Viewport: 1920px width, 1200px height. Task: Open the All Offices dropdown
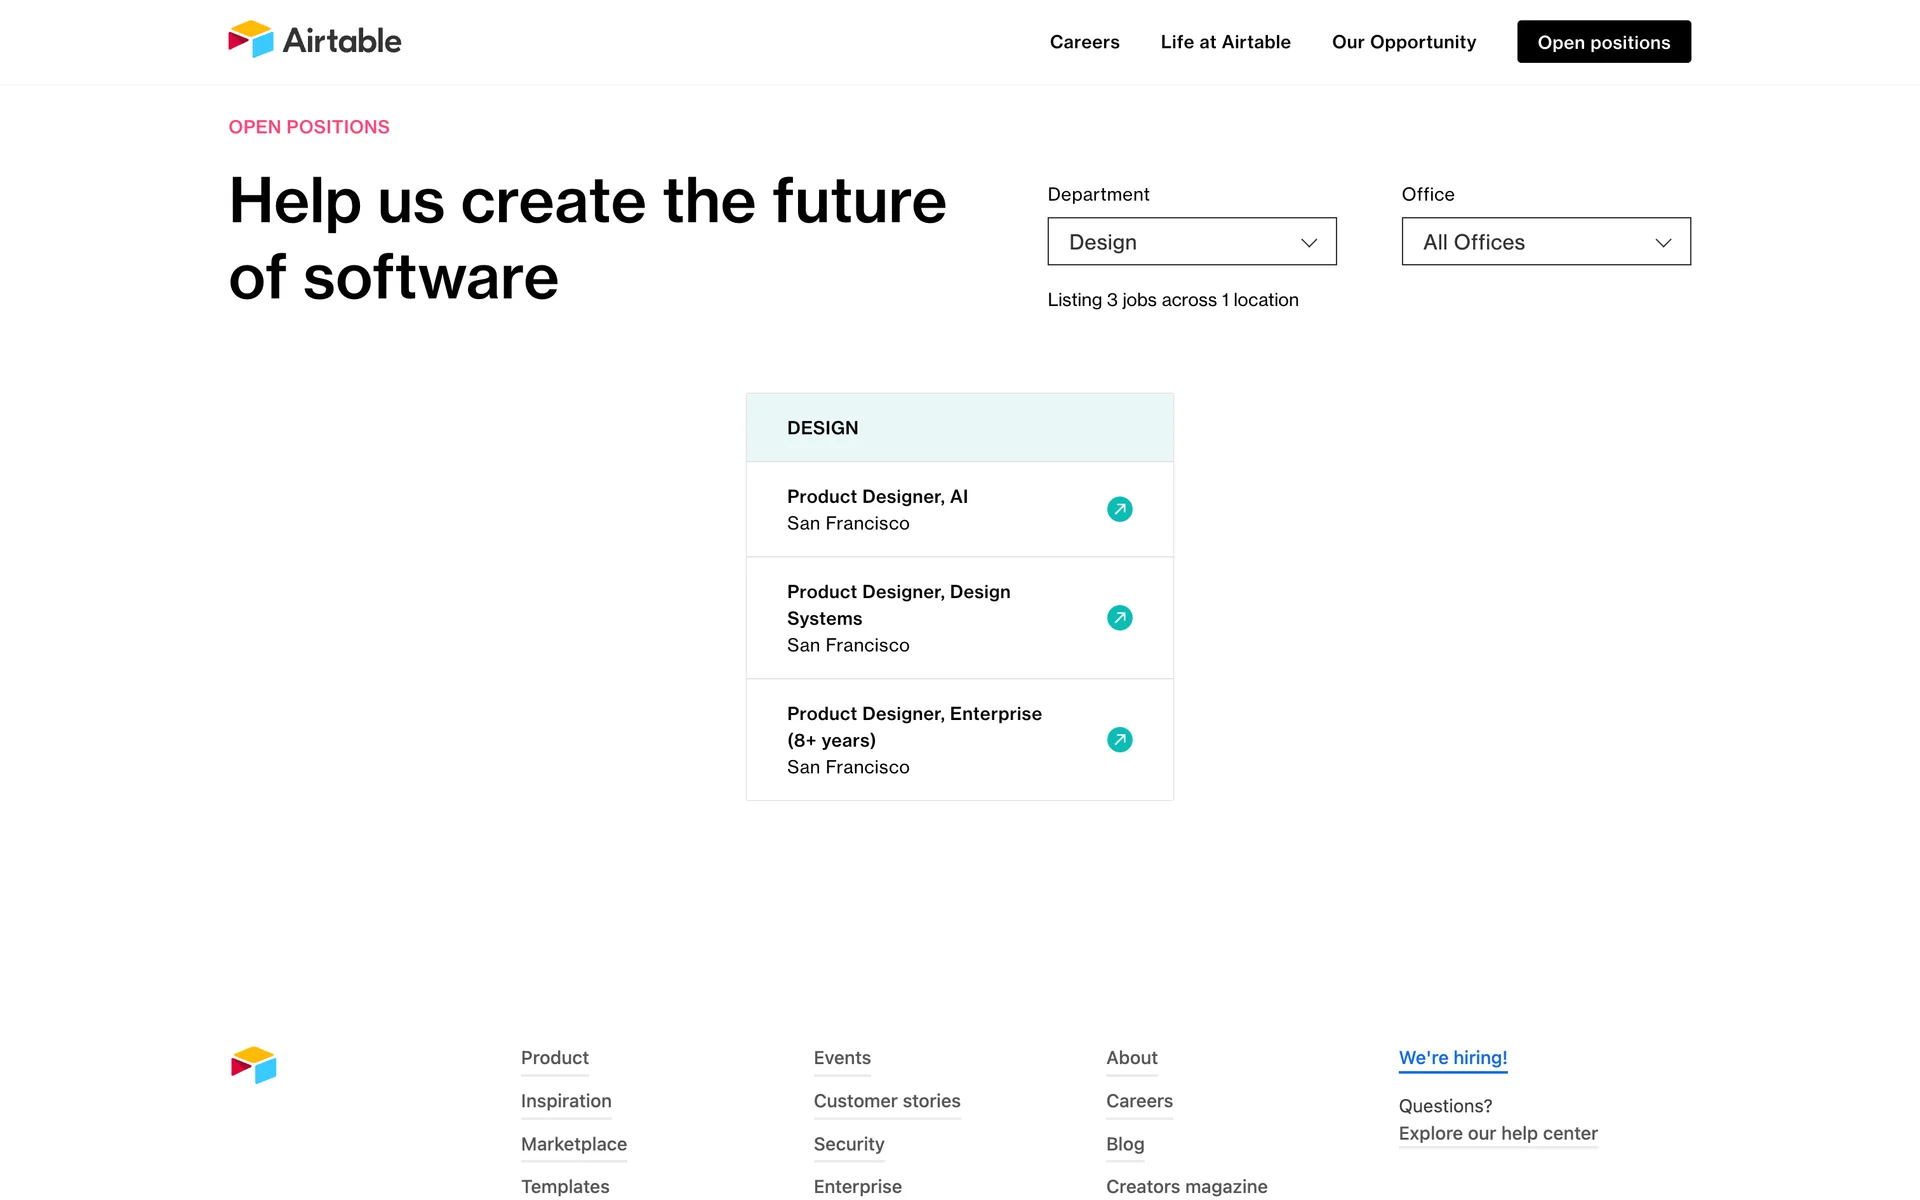point(1545,242)
